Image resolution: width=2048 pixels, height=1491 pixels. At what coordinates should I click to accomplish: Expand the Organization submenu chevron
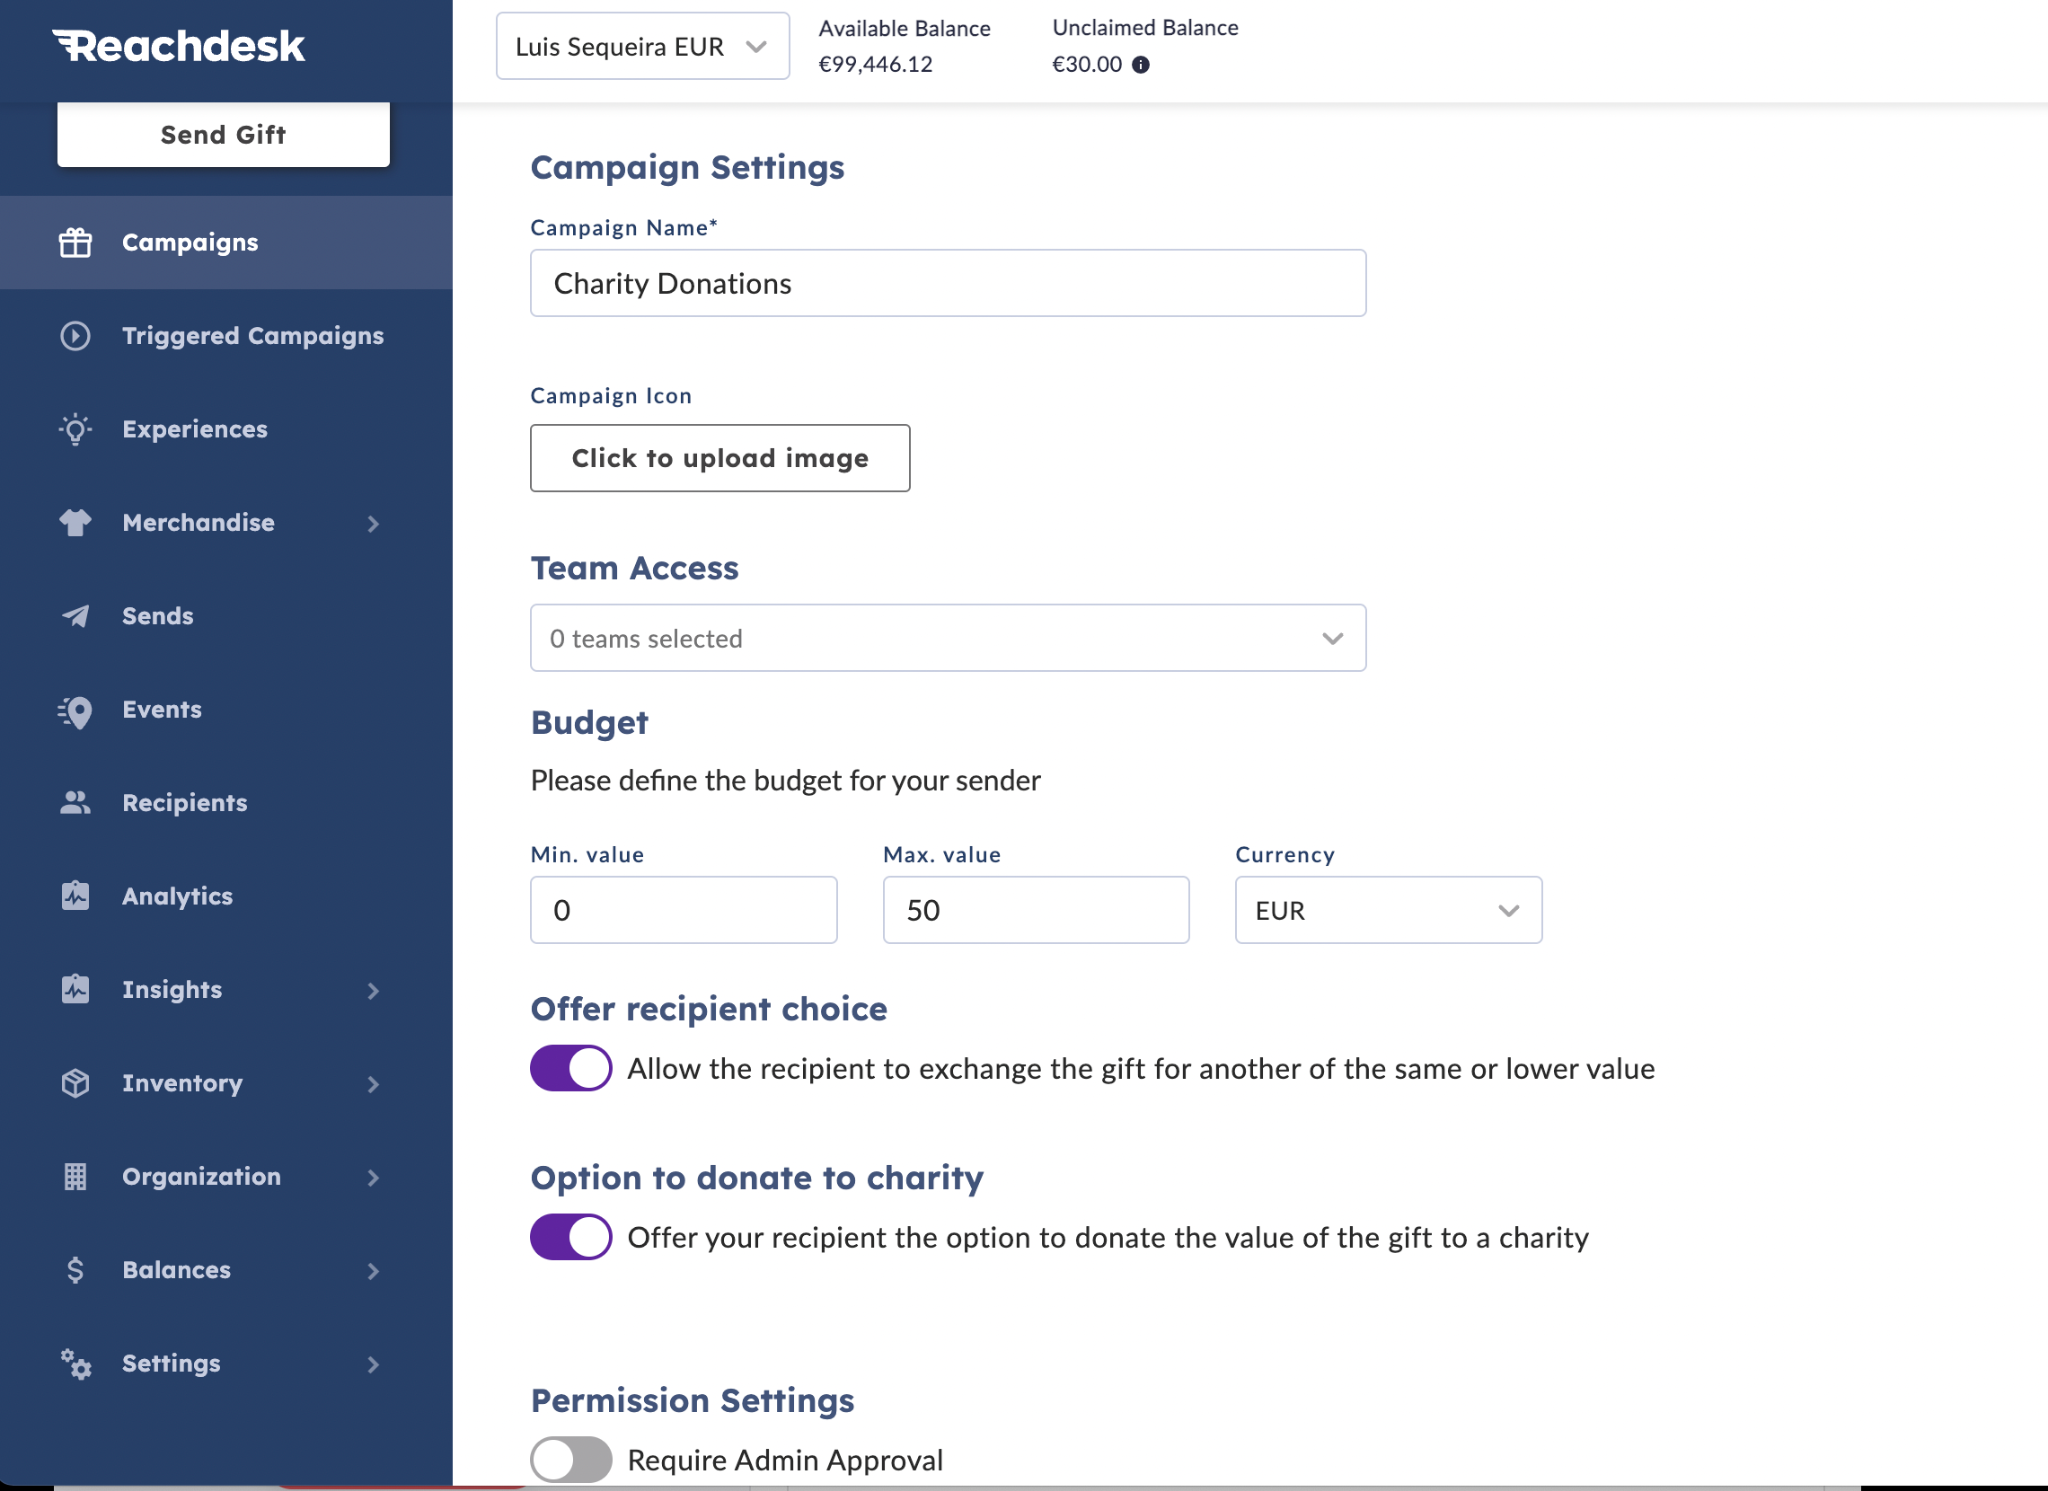[x=373, y=1177]
